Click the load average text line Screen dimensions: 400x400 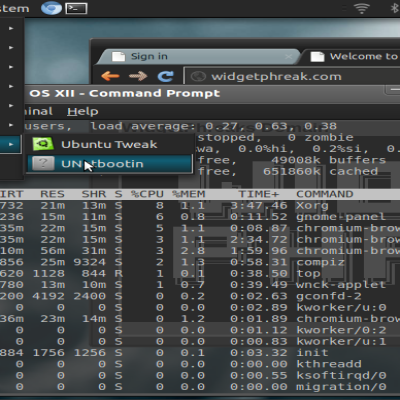[213, 126]
